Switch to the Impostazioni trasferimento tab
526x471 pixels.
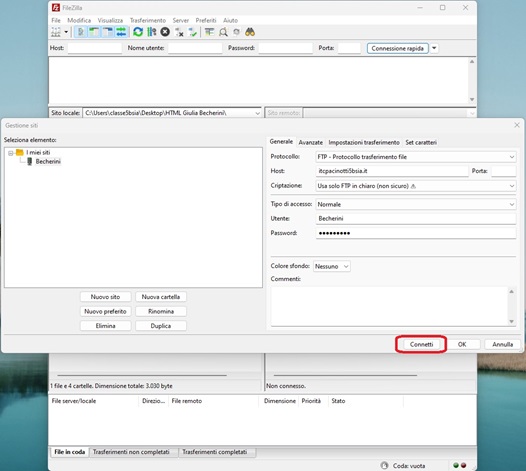click(x=364, y=143)
